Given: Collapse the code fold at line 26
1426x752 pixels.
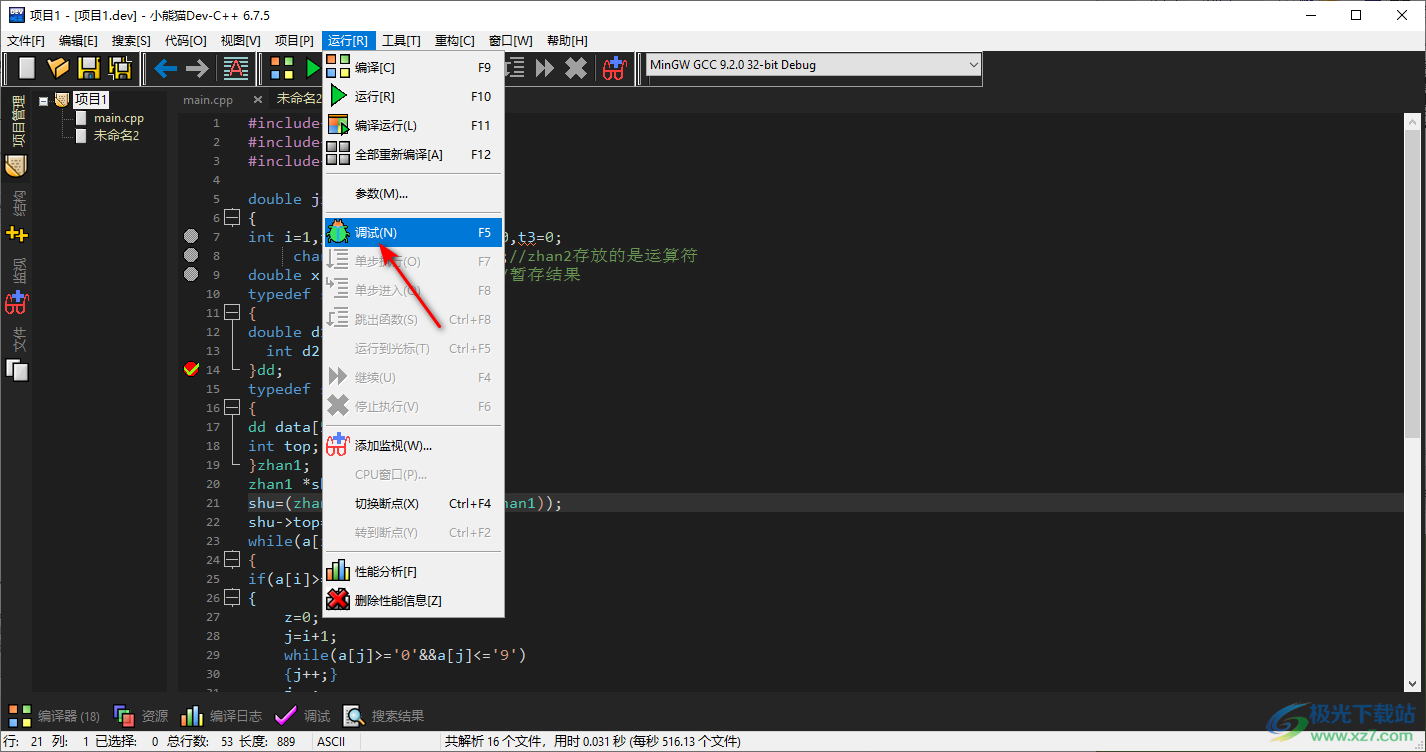Looking at the screenshot, I should click(x=232, y=598).
